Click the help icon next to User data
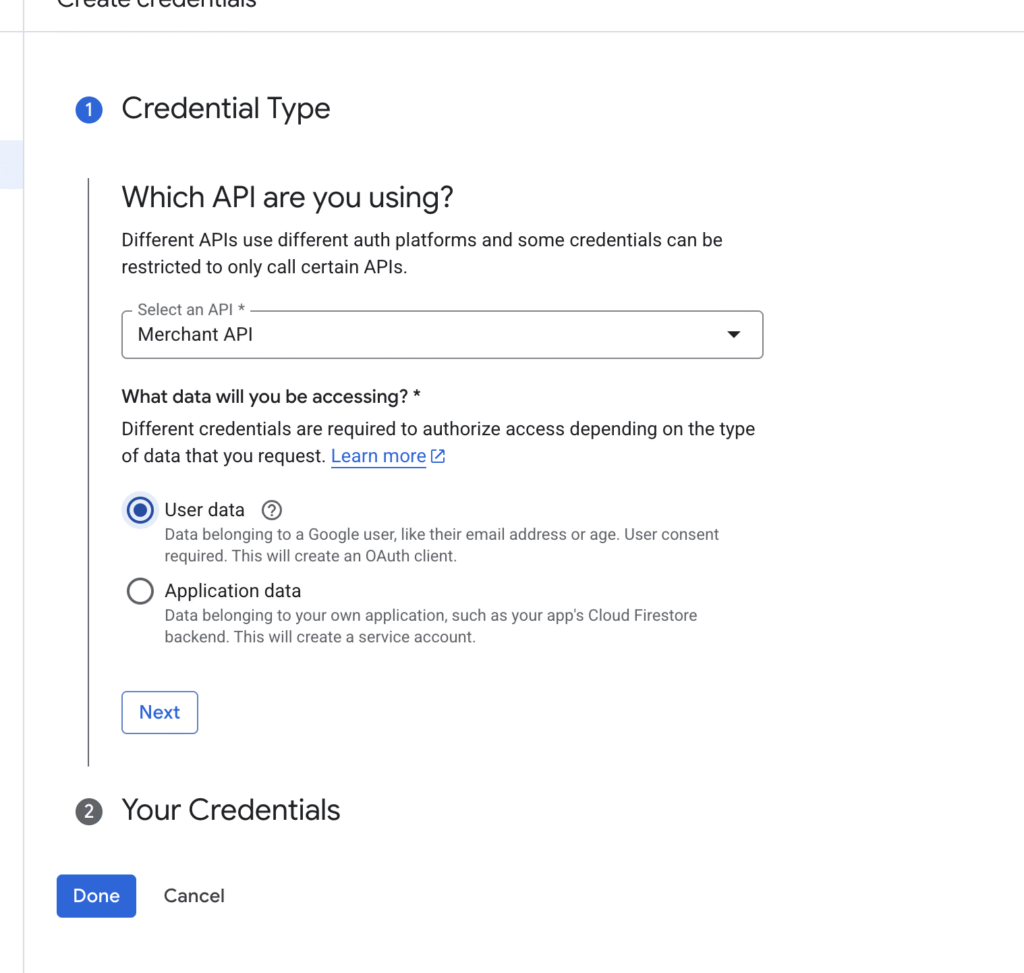The width and height of the screenshot is (1024, 973). tap(271, 510)
